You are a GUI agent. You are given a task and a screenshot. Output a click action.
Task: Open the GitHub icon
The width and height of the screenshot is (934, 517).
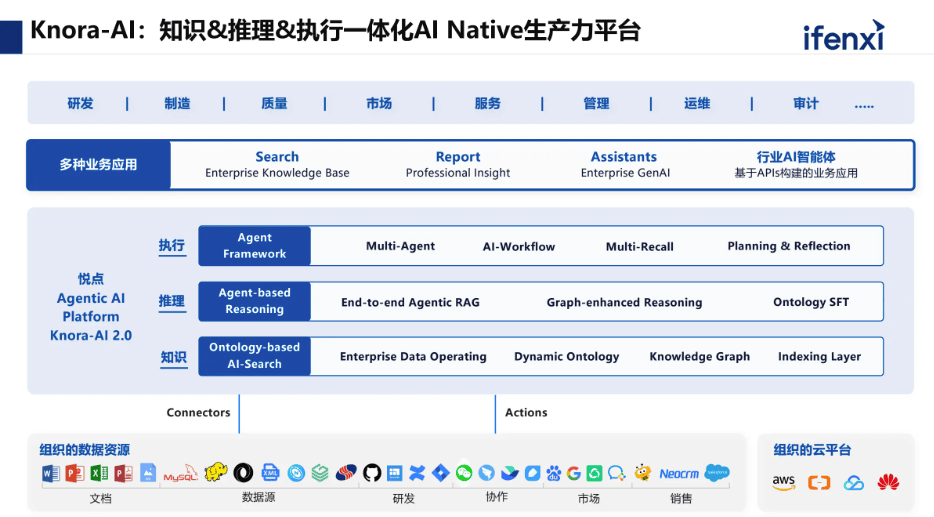(x=372, y=473)
